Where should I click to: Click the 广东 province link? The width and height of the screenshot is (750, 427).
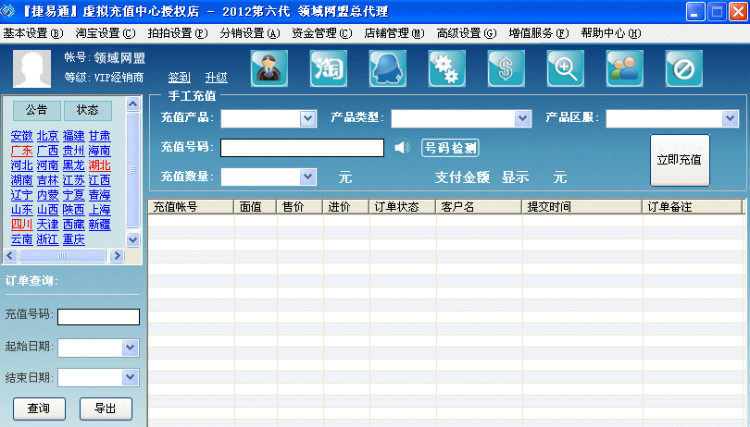(x=22, y=151)
